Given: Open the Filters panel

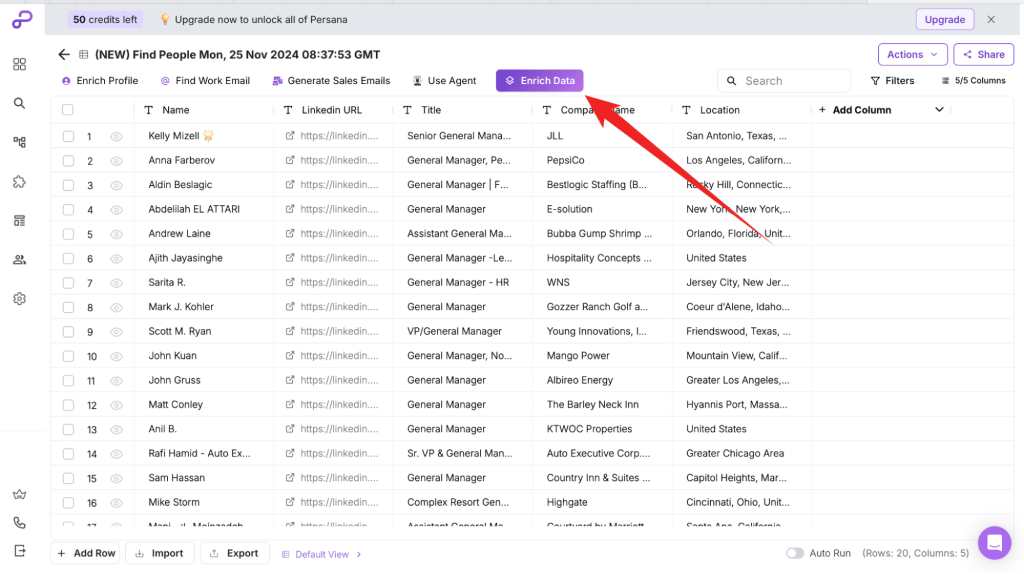Looking at the screenshot, I should pos(892,81).
